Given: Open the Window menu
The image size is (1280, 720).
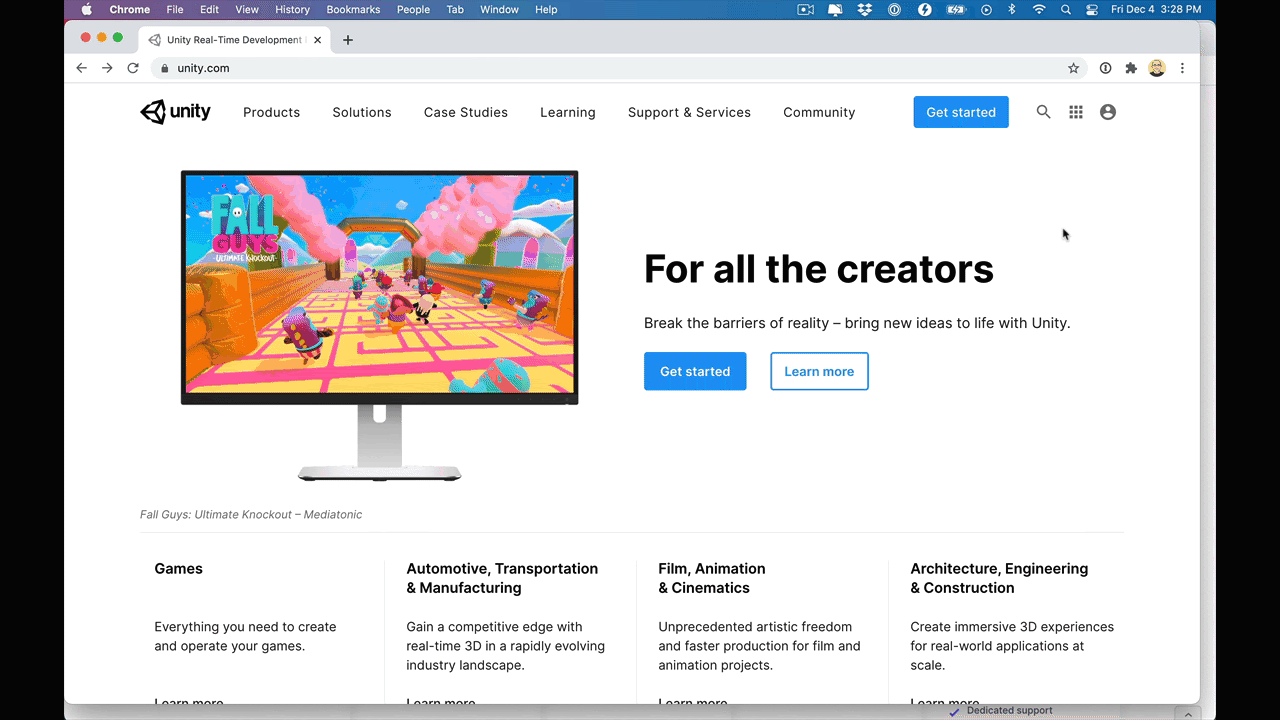Looking at the screenshot, I should (x=499, y=9).
